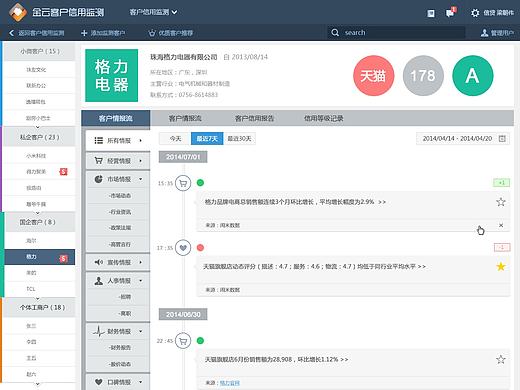
Task: Select TCL in the 国企客户 list
Action: (x=39, y=289)
